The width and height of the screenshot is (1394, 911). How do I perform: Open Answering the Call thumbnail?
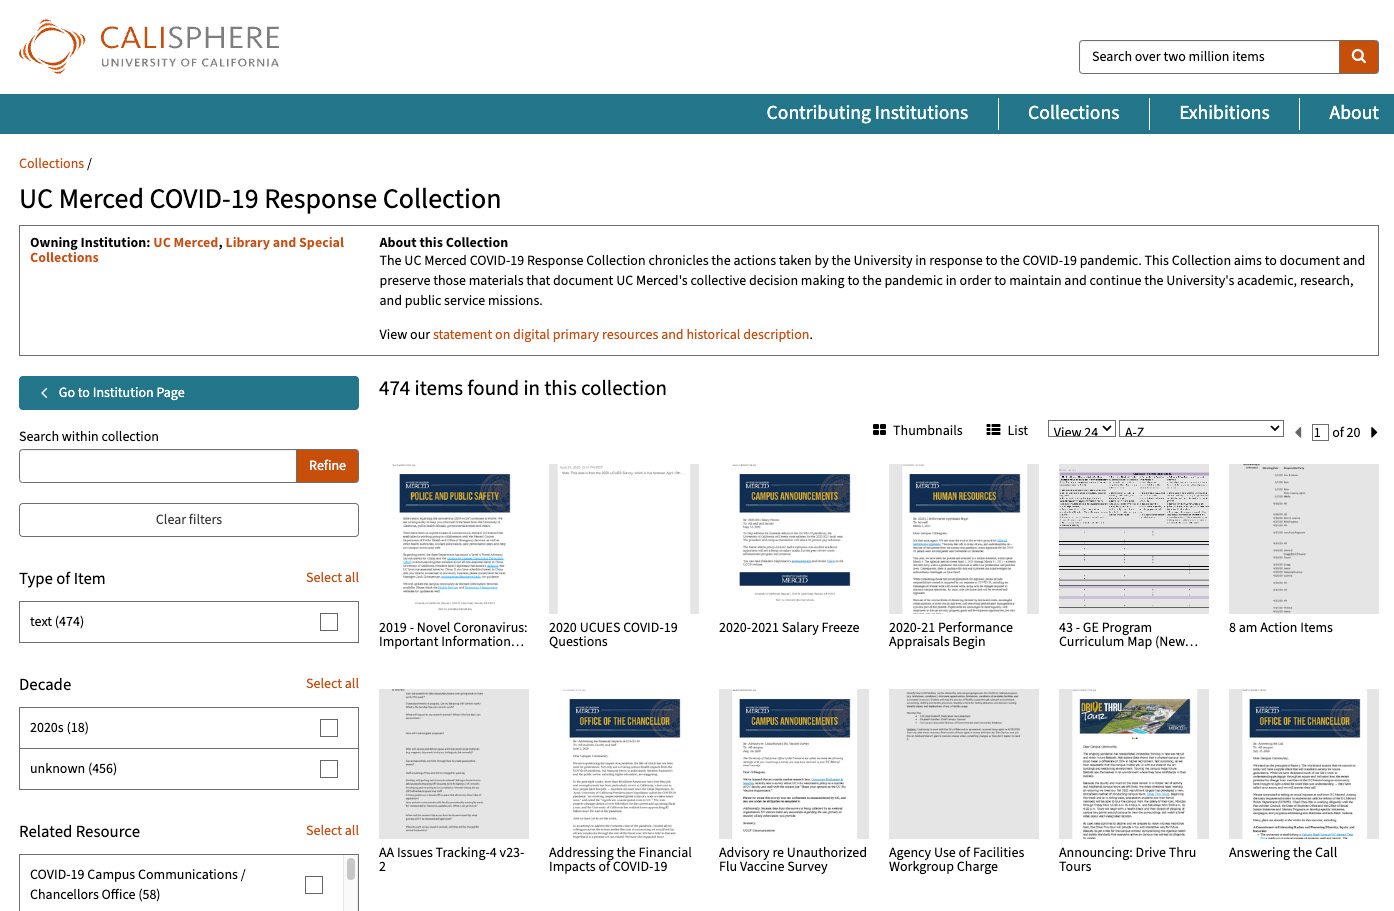pos(1304,764)
